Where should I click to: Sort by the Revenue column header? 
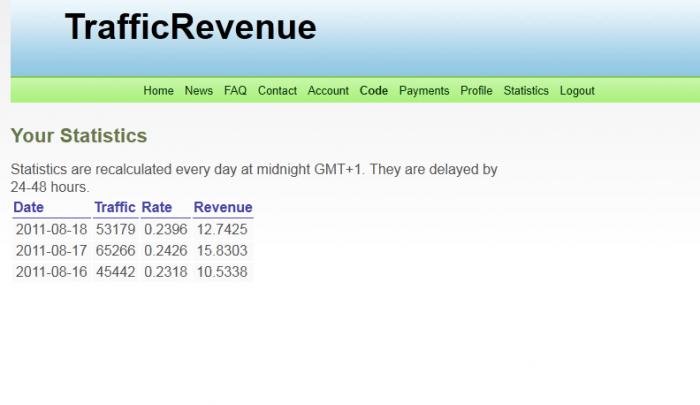tap(223, 207)
